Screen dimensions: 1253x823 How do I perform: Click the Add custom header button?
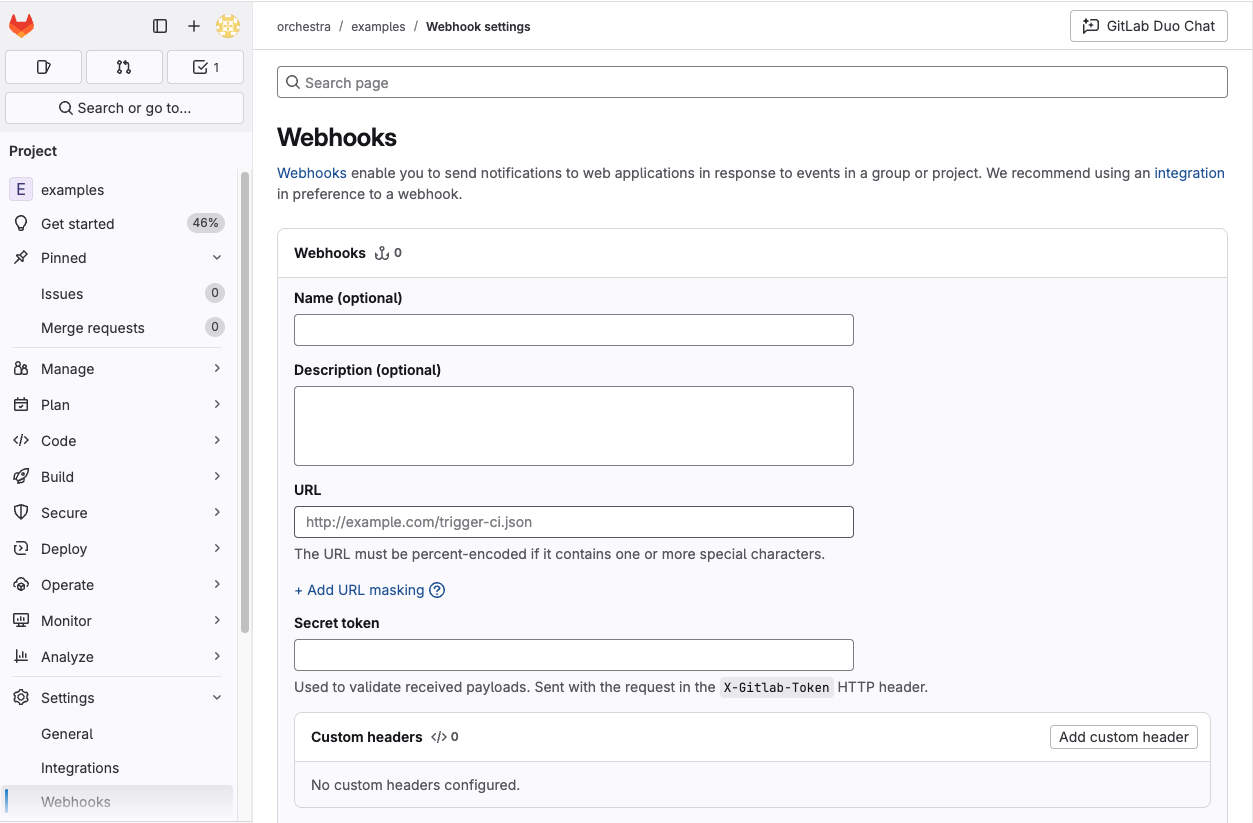click(x=1123, y=737)
